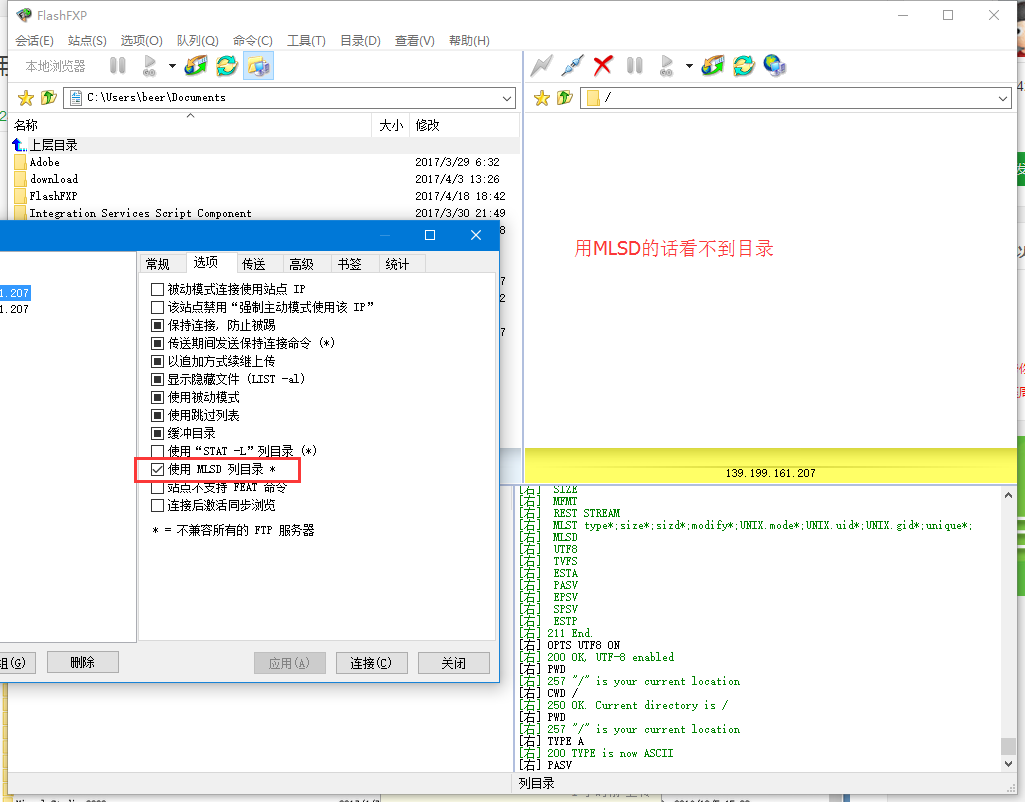Open the 帮助(H) menu
Image resolution: width=1025 pixels, height=802 pixels.
469,41
